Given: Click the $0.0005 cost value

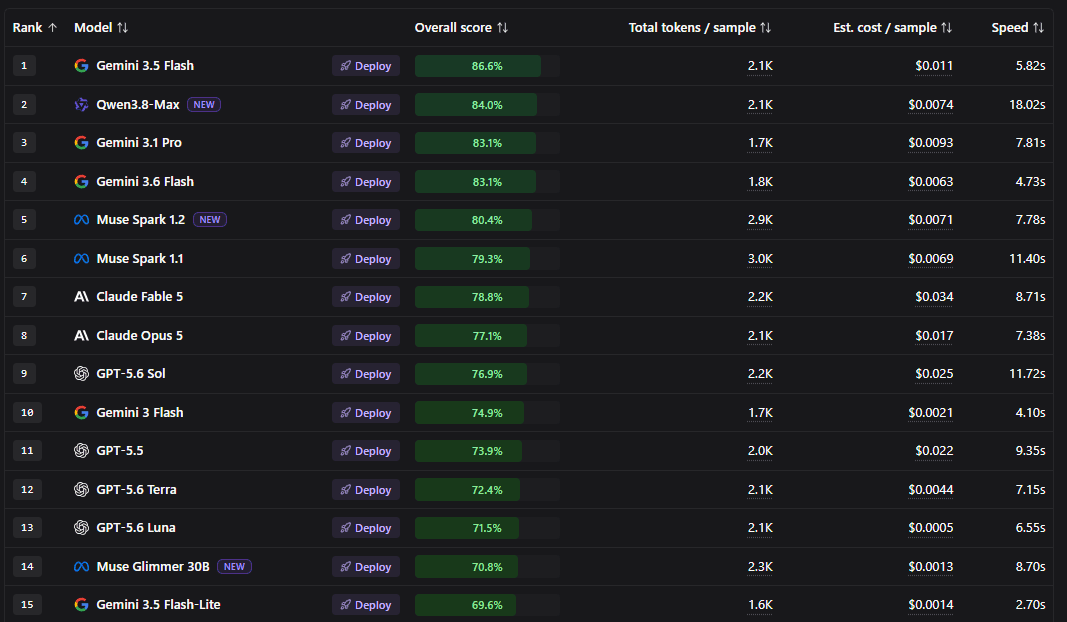Looking at the screenshot, I should coord(930,527).
